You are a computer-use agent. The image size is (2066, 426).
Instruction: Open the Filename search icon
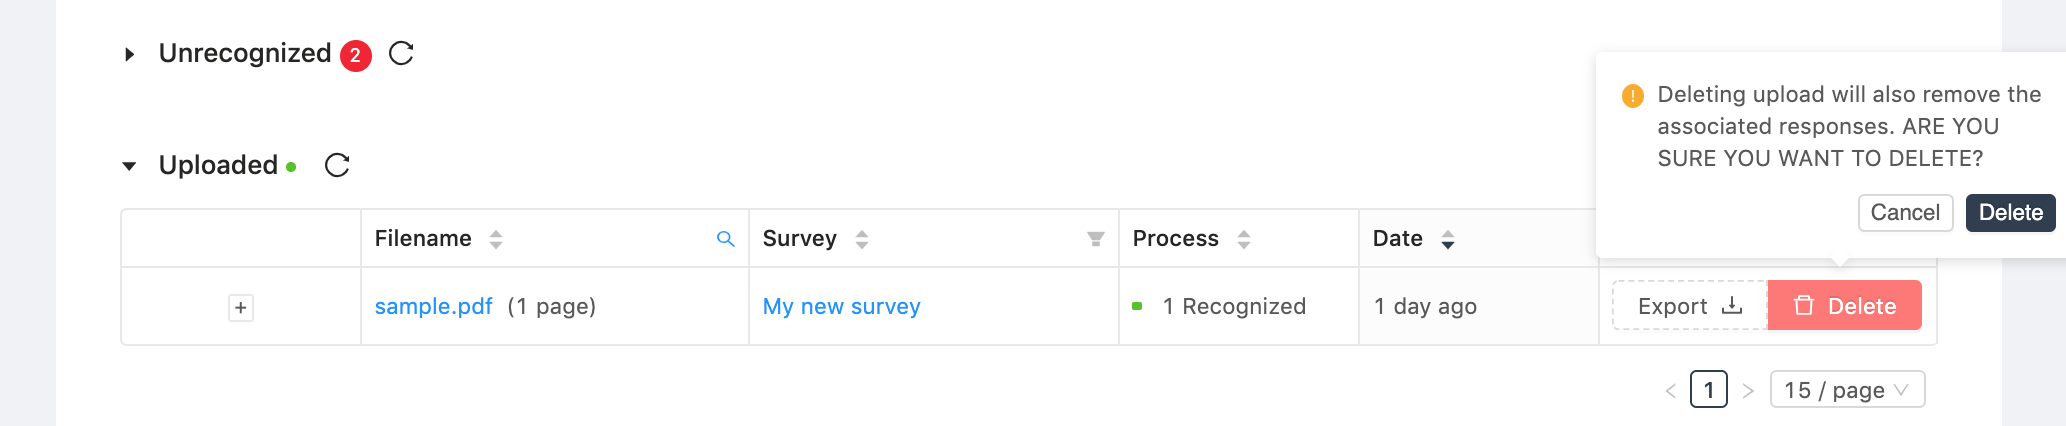click(x=726, y=239)
